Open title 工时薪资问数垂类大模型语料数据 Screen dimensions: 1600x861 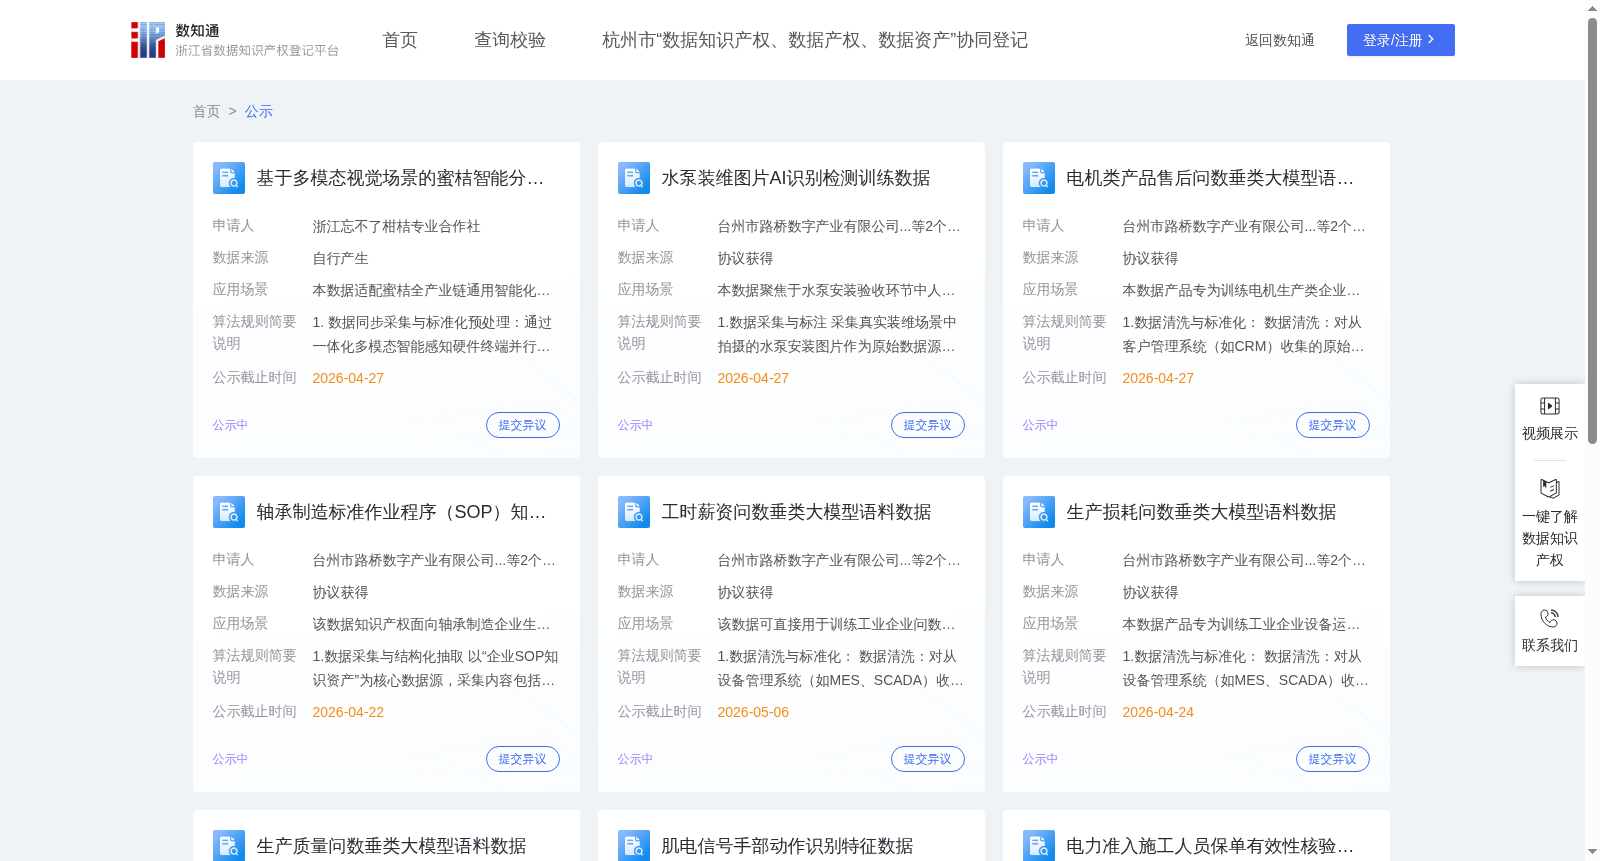click(796, 512)
